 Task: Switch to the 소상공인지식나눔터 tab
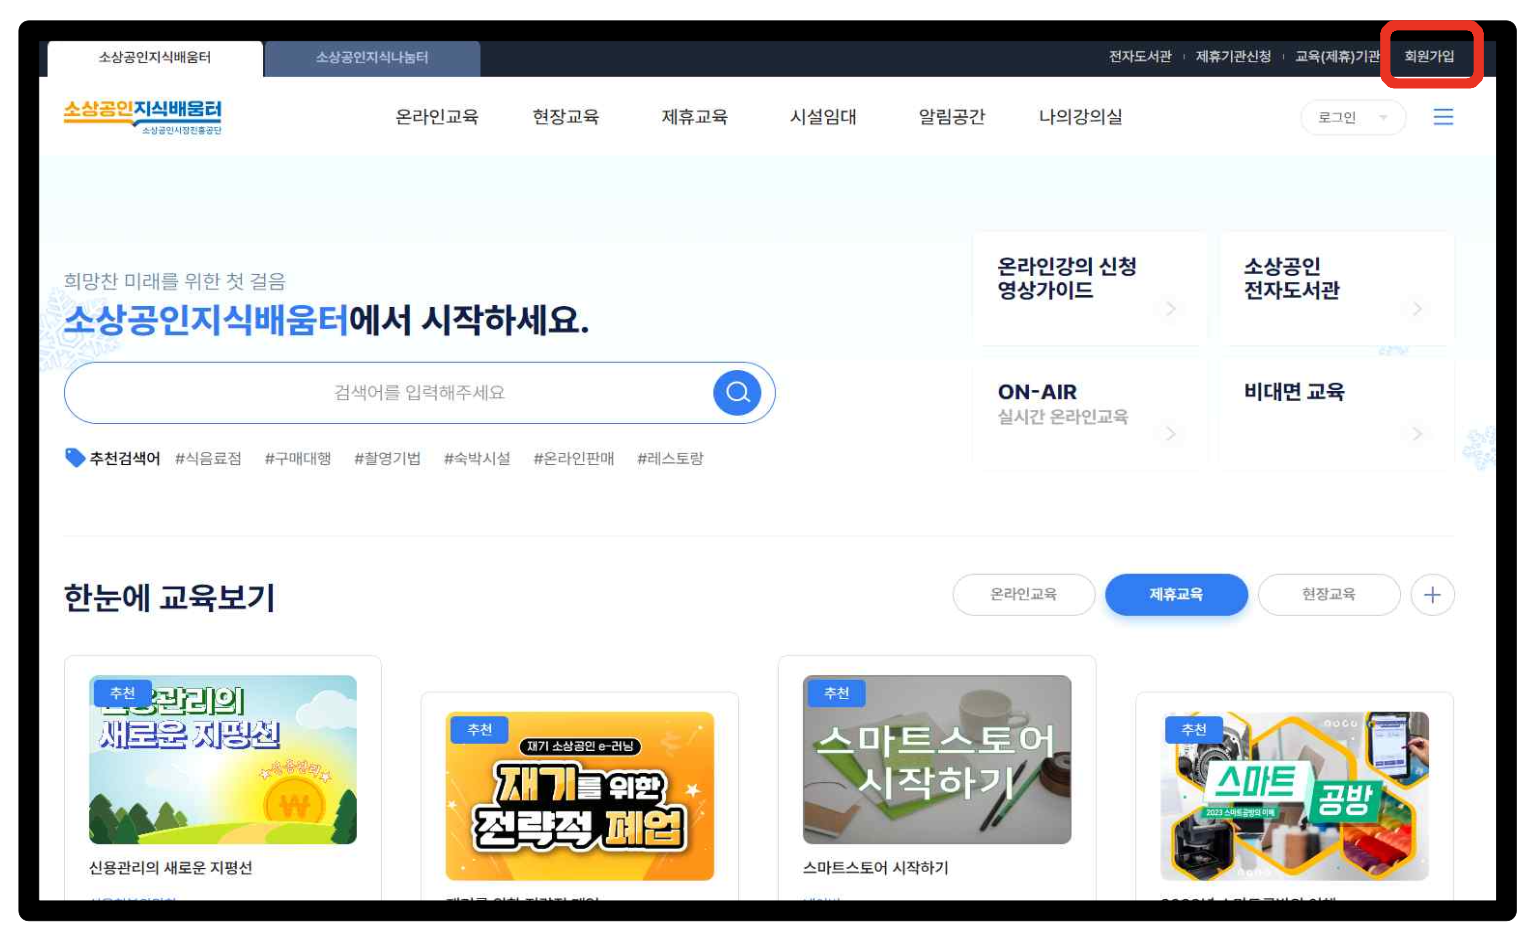(373, 59)
